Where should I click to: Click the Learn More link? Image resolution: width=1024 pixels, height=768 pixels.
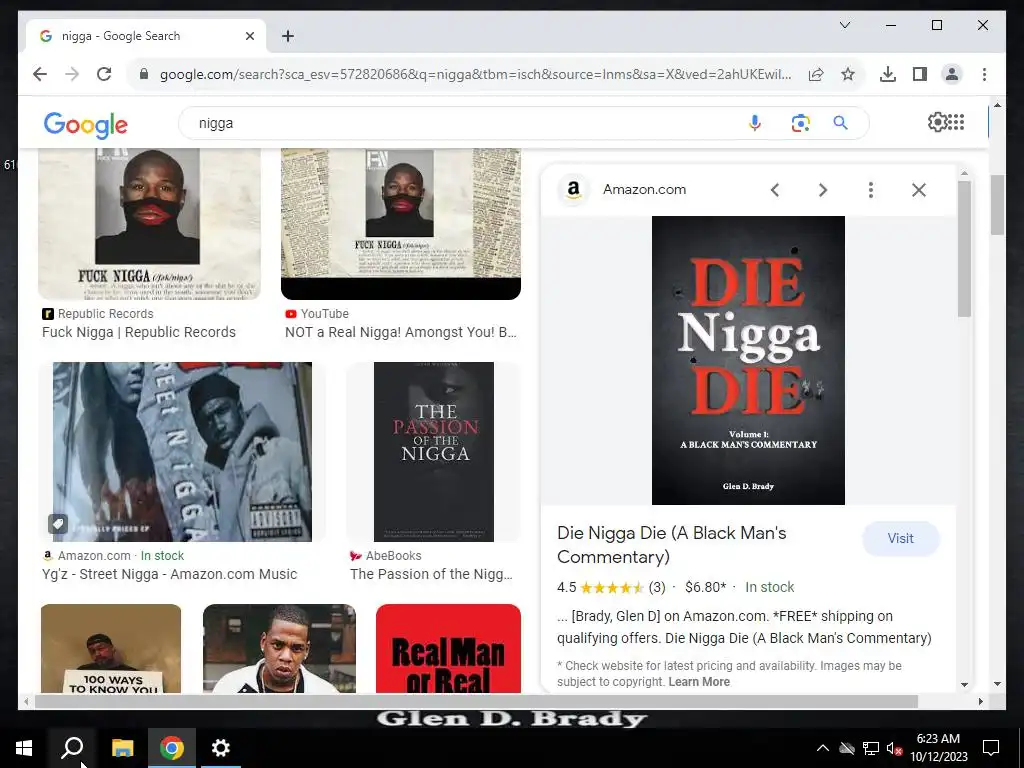pos(699,682)
